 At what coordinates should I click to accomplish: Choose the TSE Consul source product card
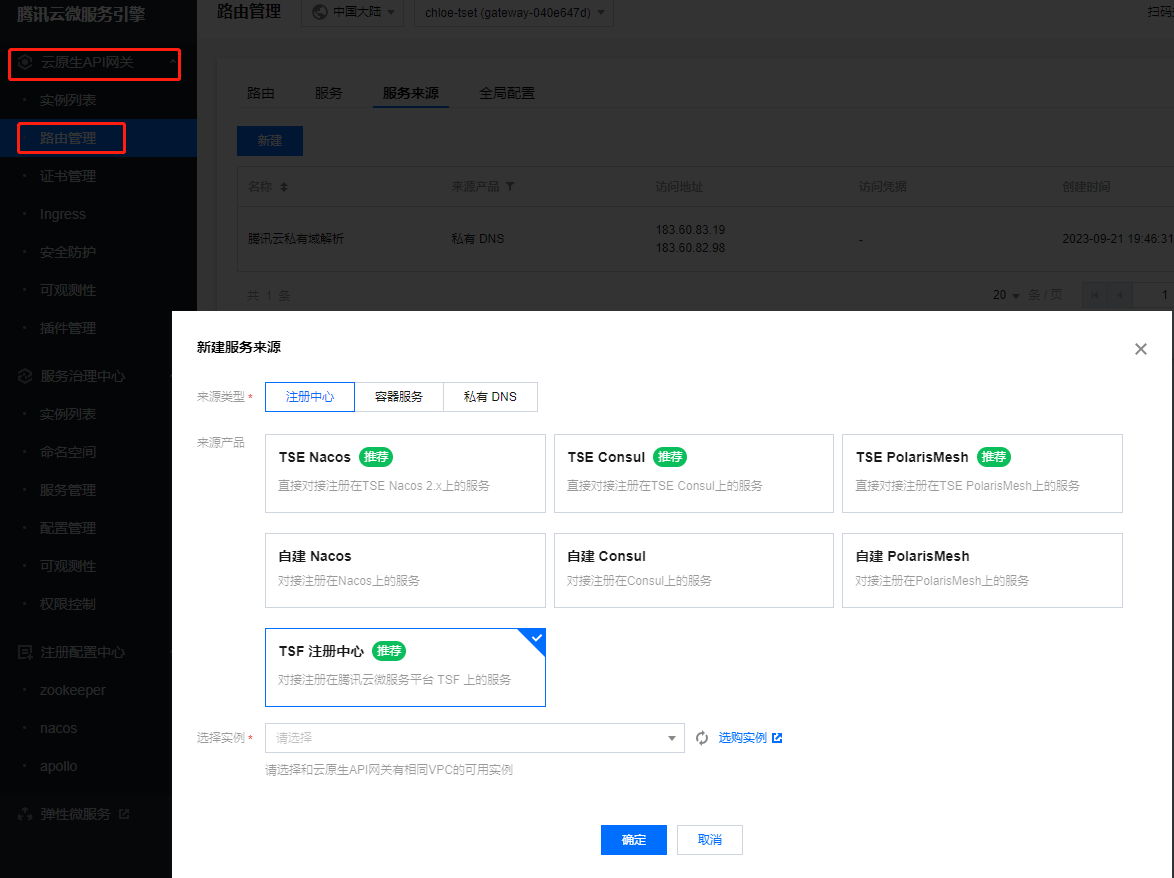(x=693, y=473)
